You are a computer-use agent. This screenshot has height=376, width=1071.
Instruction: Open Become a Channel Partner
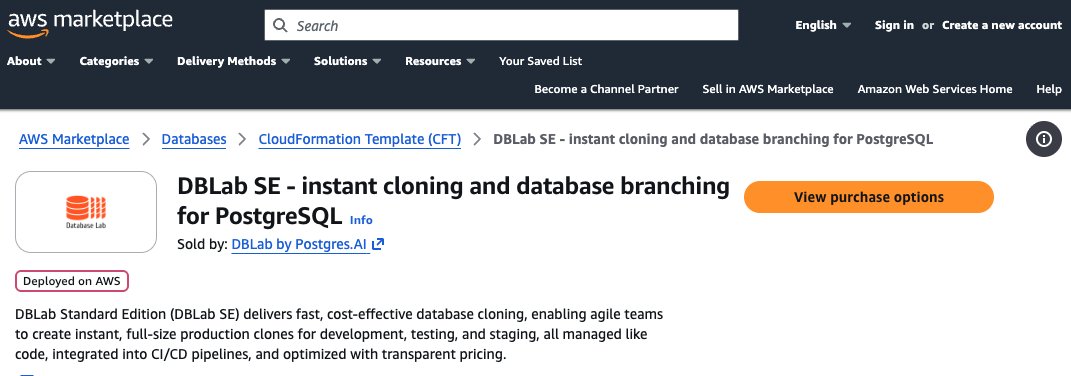[607, 89]
